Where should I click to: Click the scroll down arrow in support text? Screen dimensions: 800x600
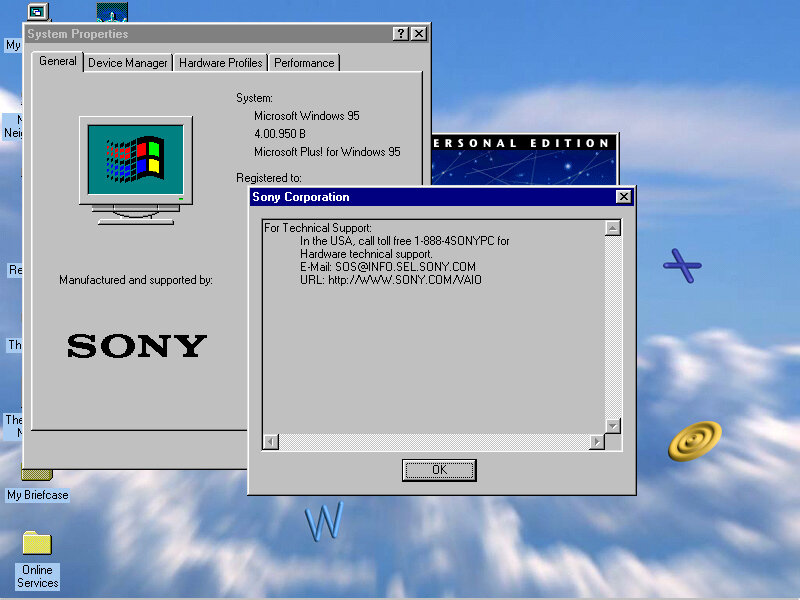(x=613, y=426)
